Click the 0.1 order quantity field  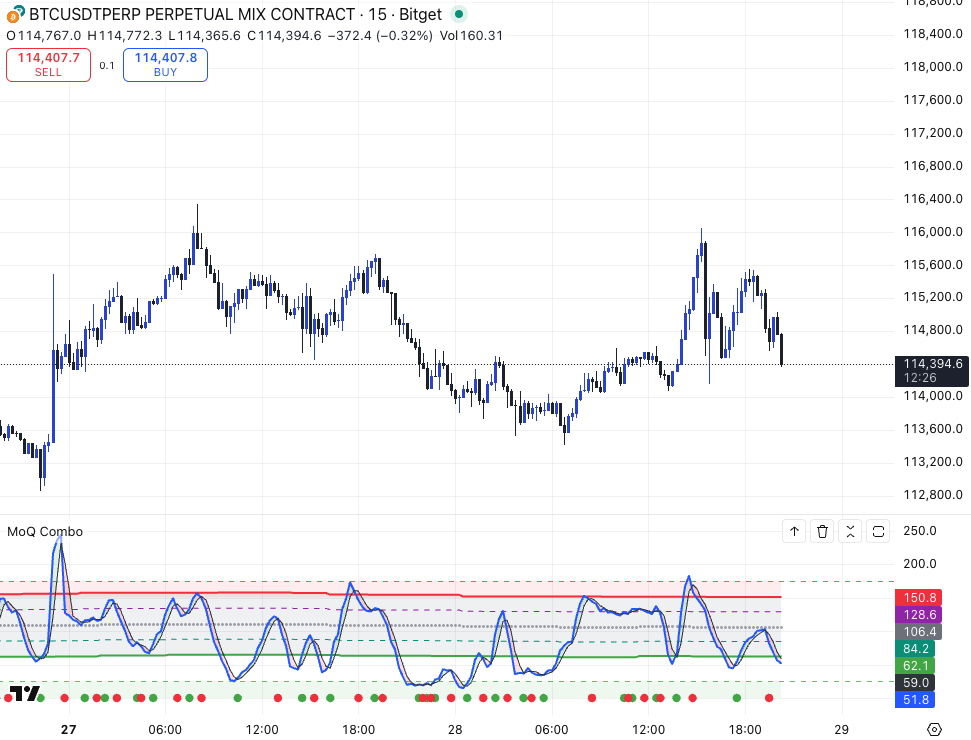(107, 66)
